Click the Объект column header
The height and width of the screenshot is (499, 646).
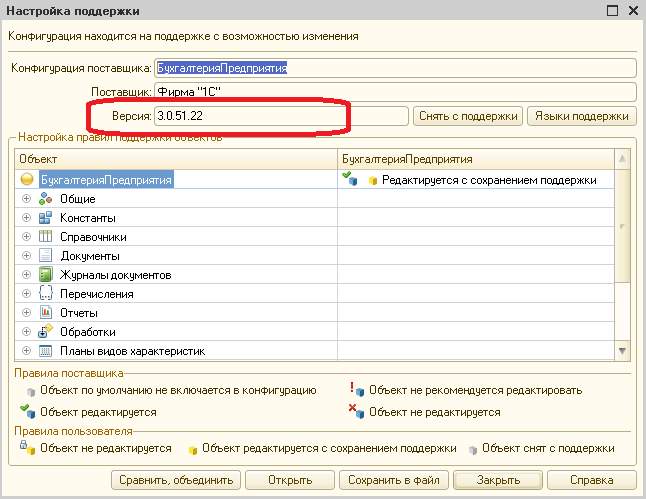pos(176,159)
